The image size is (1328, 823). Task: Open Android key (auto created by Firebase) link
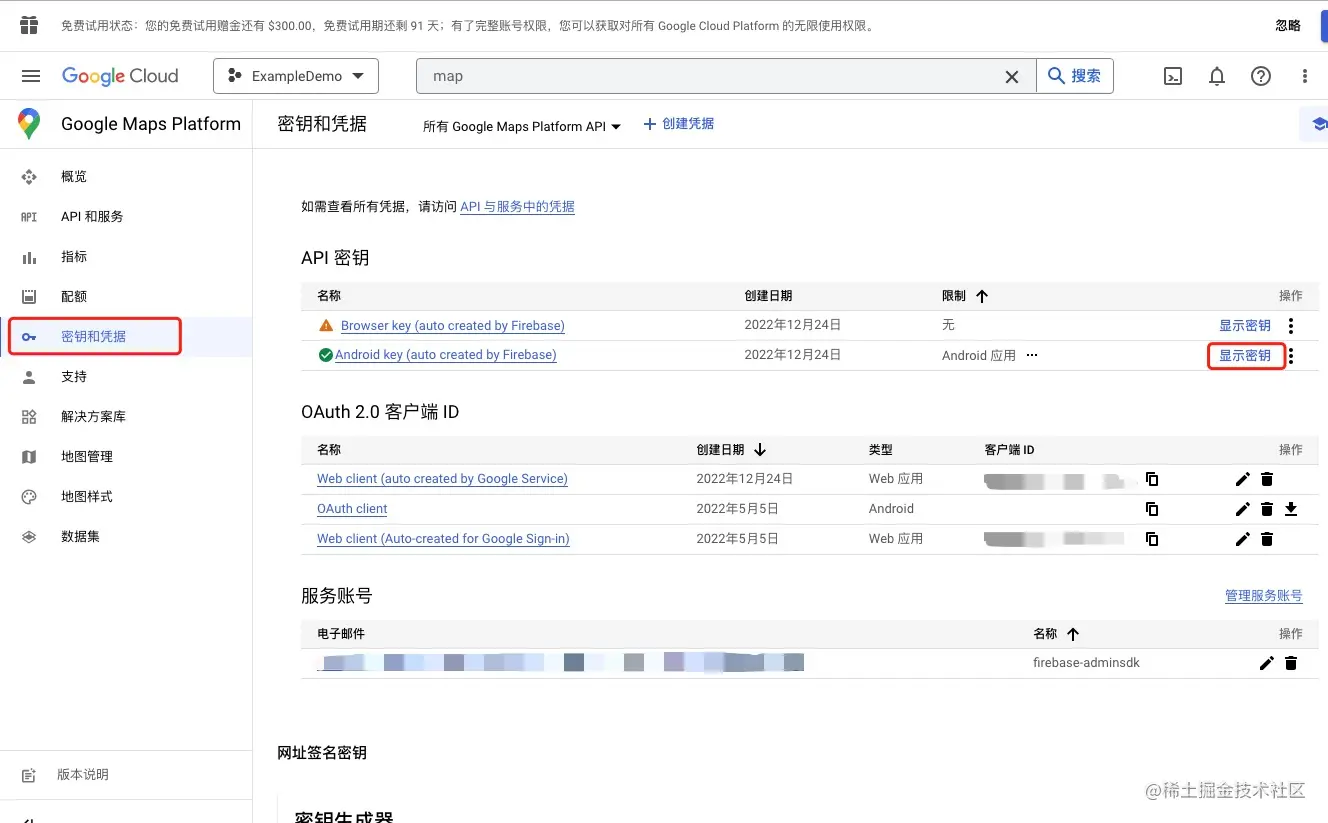pyautogui.click(x=446, y=355)
